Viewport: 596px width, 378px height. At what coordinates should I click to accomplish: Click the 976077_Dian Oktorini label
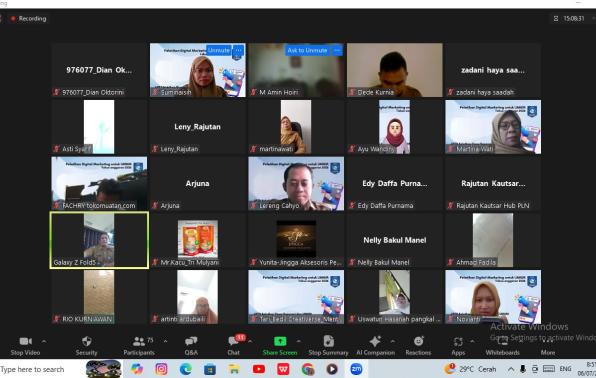[93, 92]
